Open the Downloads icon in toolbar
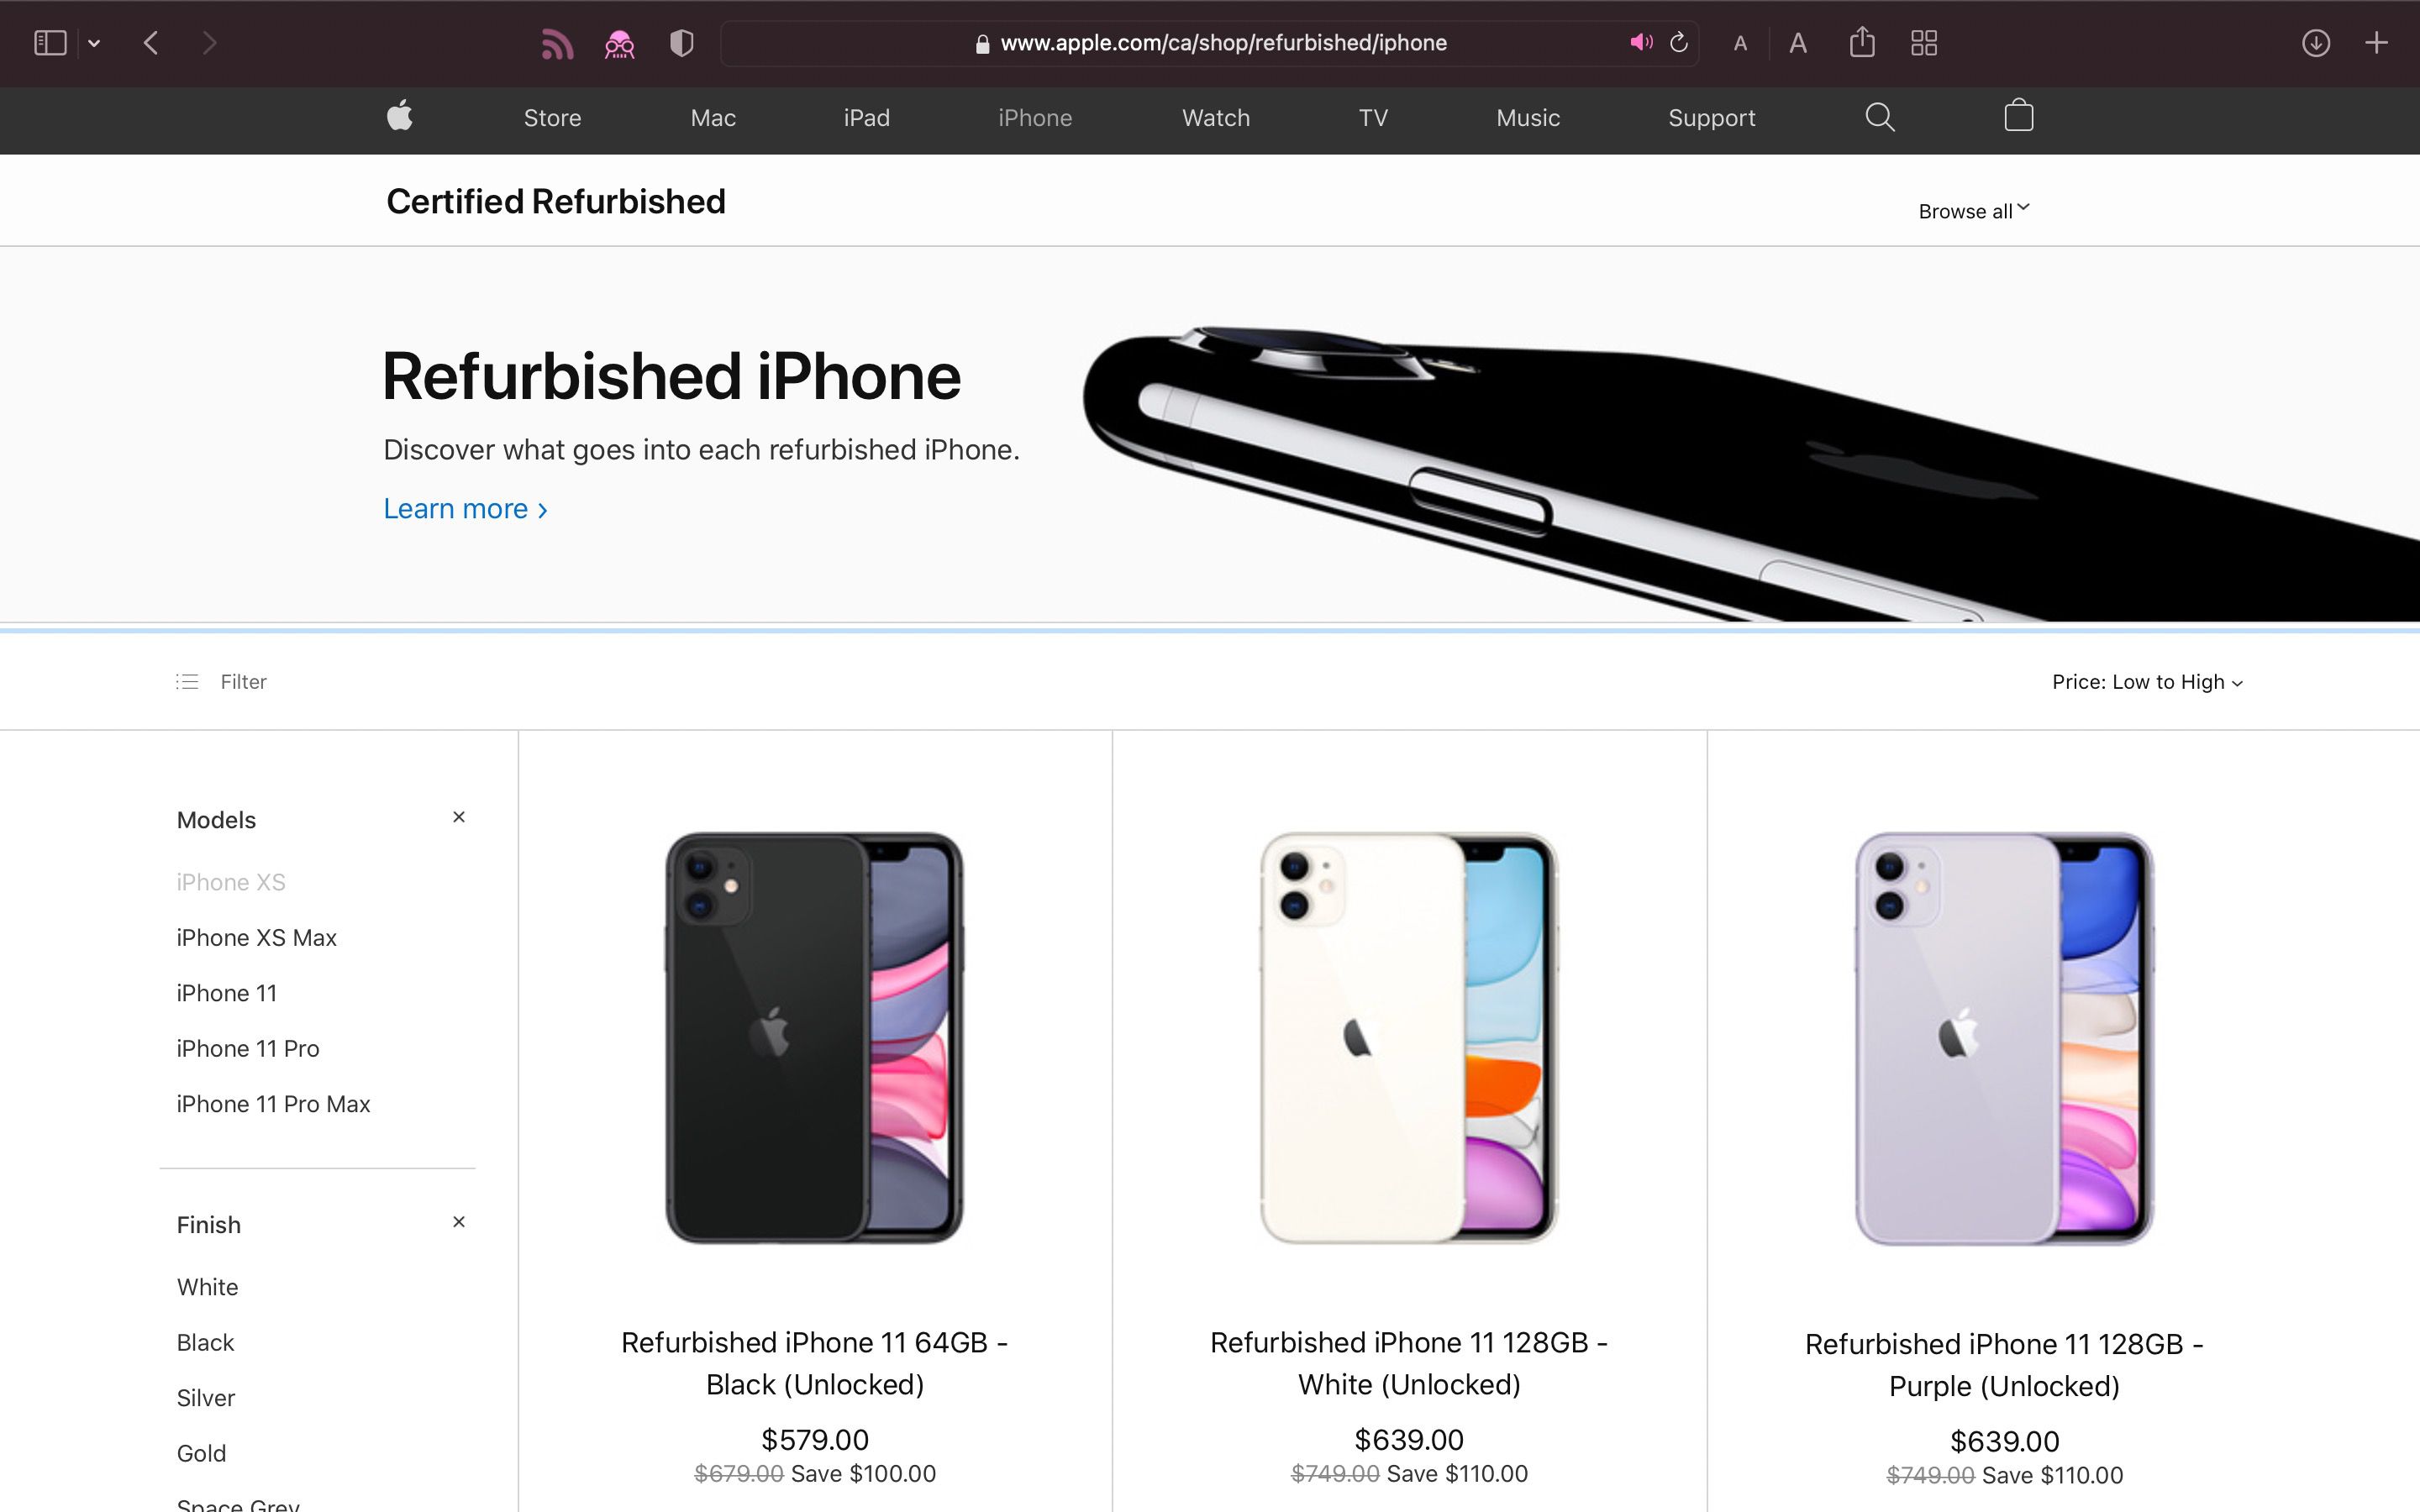Image resolution: width=2420 pixels, height=1512 pixels. (x=2315, y=43)
